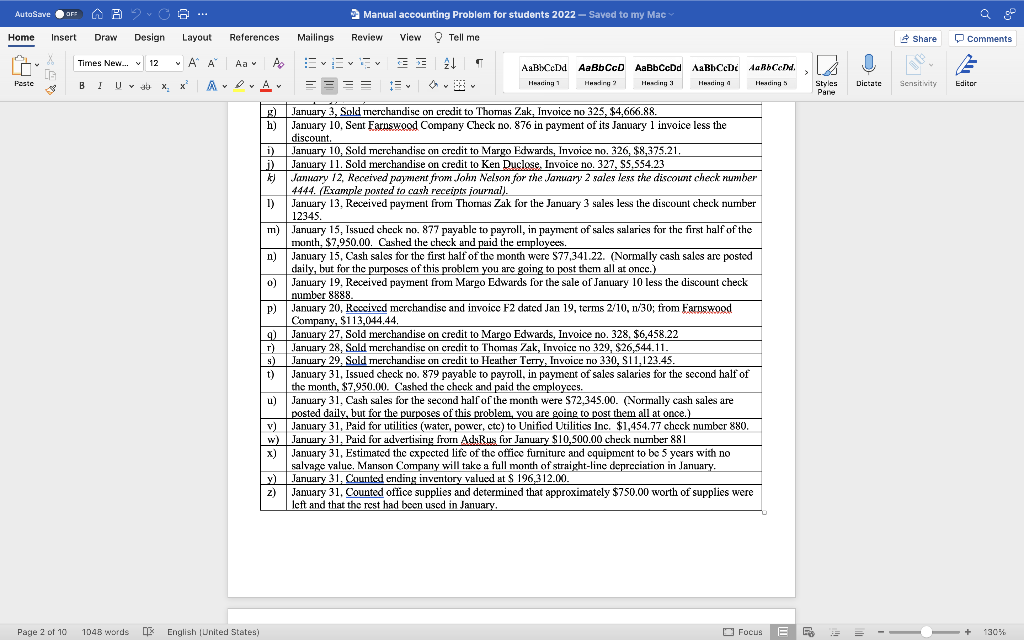The width and height of the screenshot is (1024, 640).
Task: Toggle bold formatting
Action: coord(82,86)
